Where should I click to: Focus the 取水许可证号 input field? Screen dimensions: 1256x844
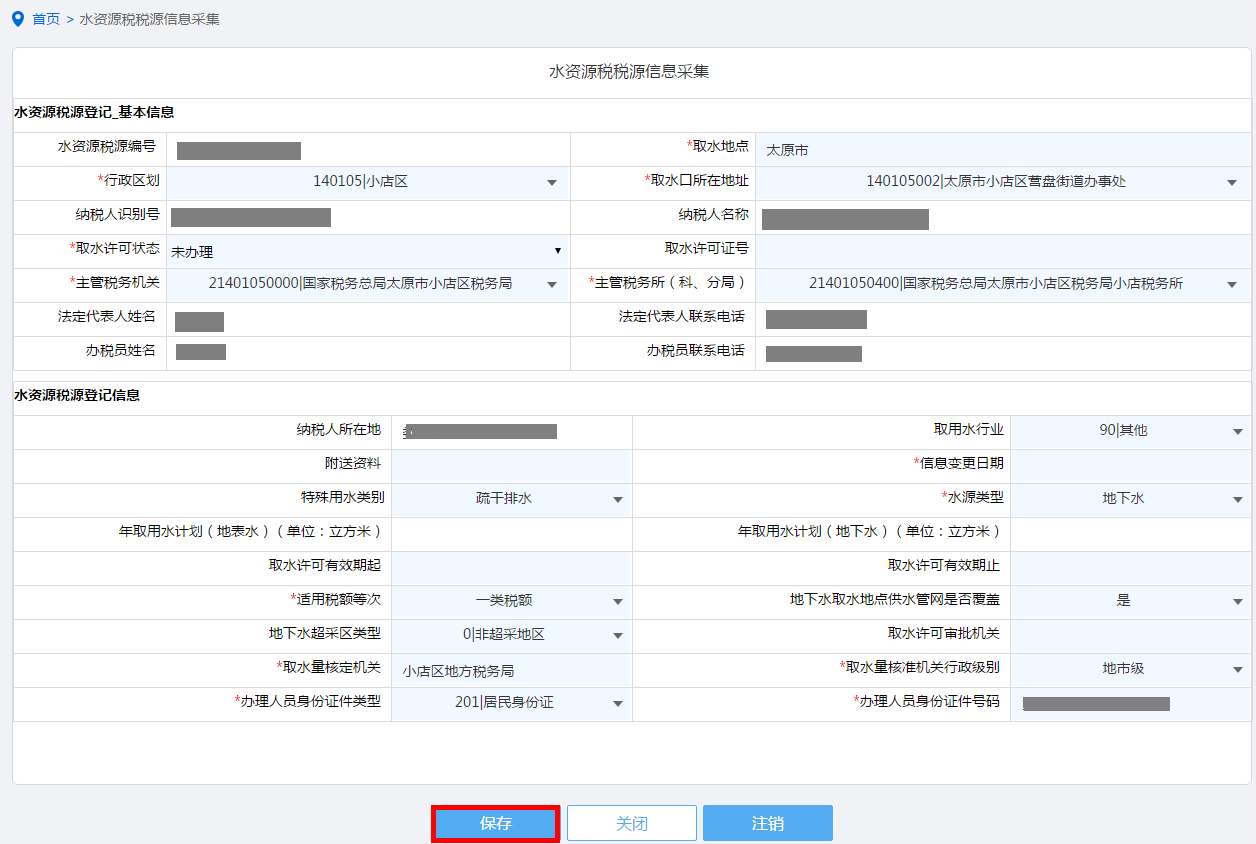point(1003,250)
